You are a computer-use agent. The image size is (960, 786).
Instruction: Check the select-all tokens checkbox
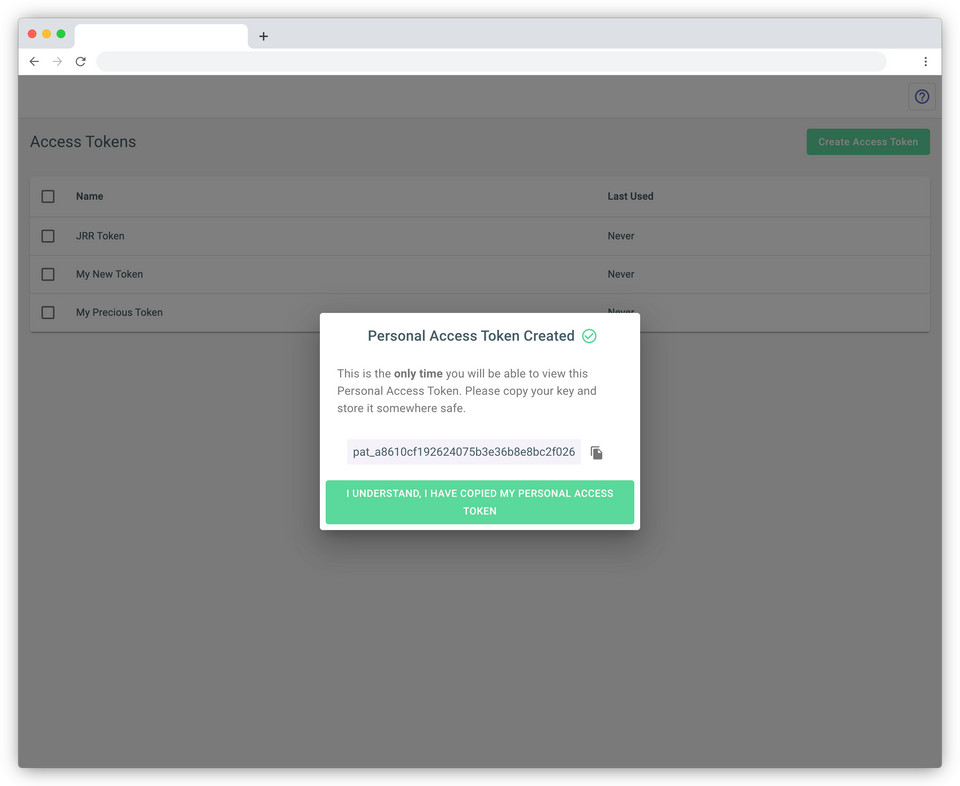coord(47,196)
